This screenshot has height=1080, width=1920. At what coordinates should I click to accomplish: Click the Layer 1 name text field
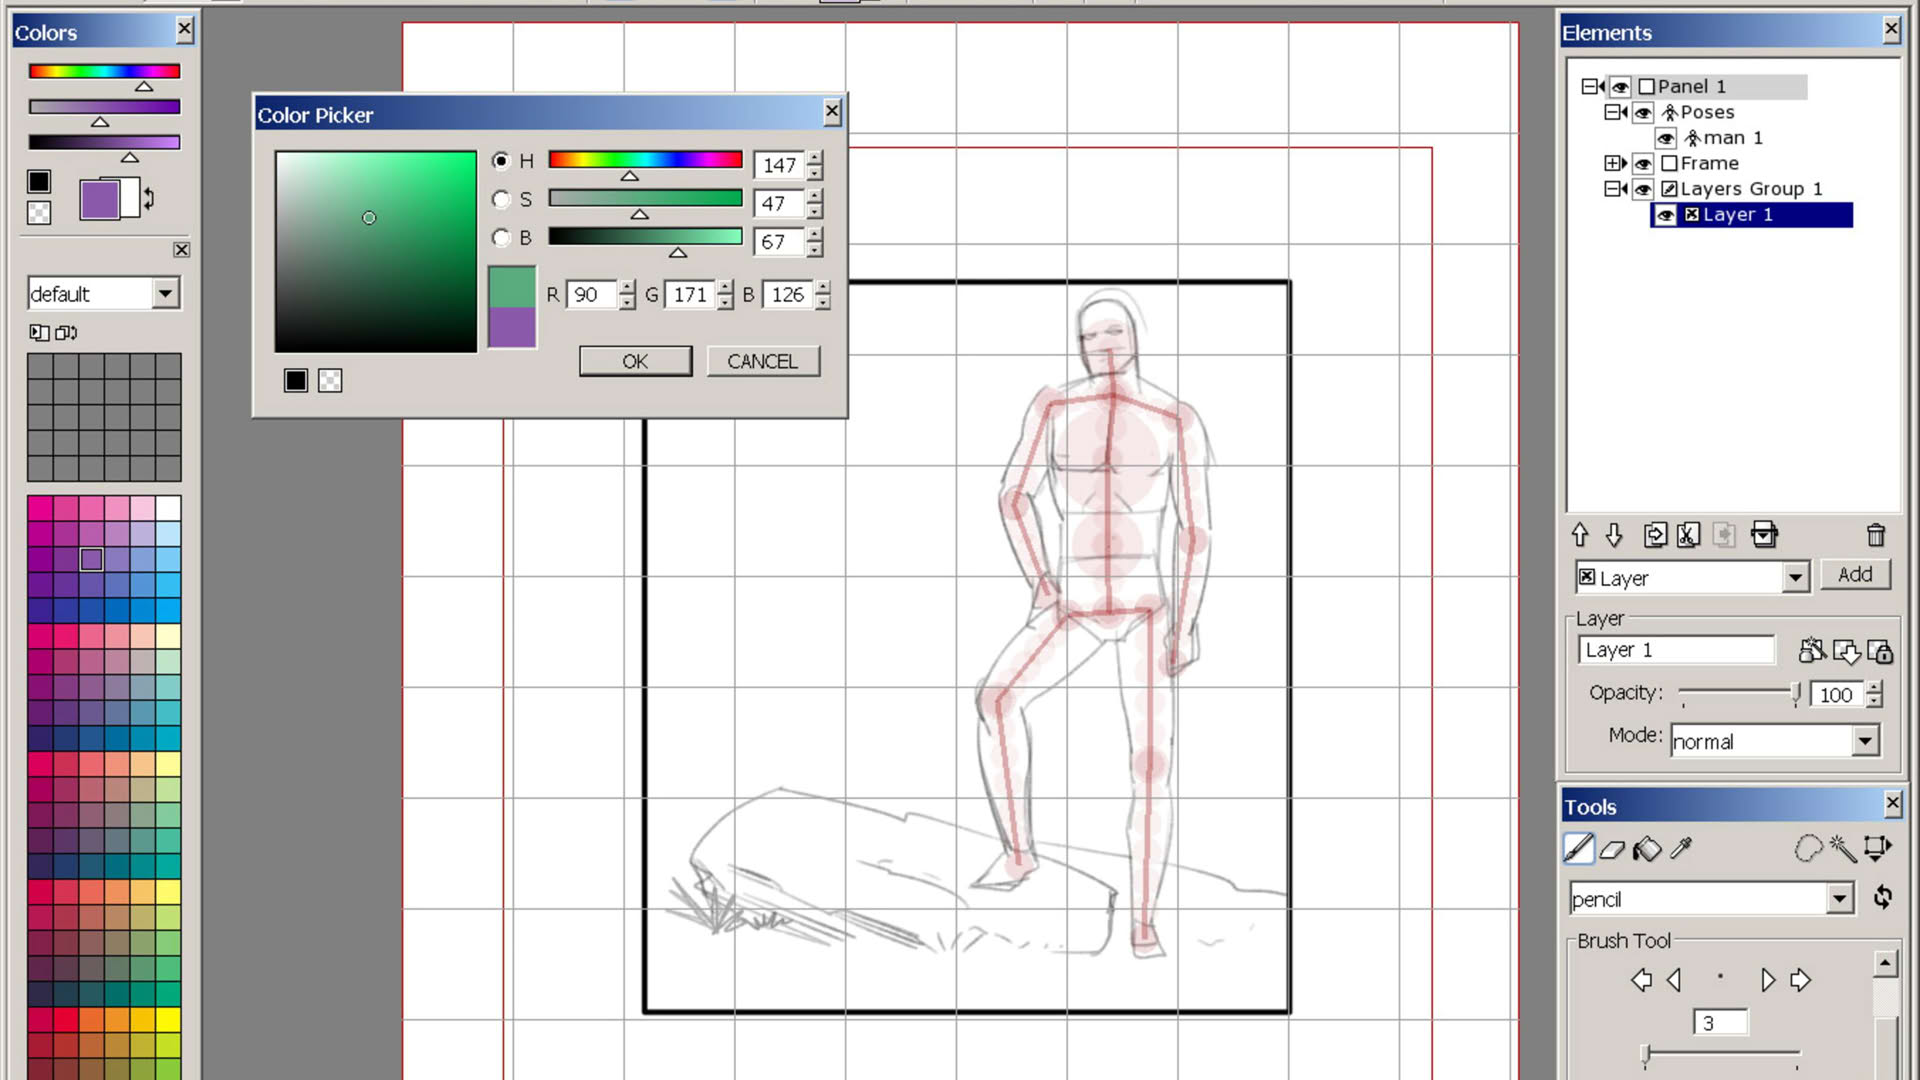(1677, 650)
